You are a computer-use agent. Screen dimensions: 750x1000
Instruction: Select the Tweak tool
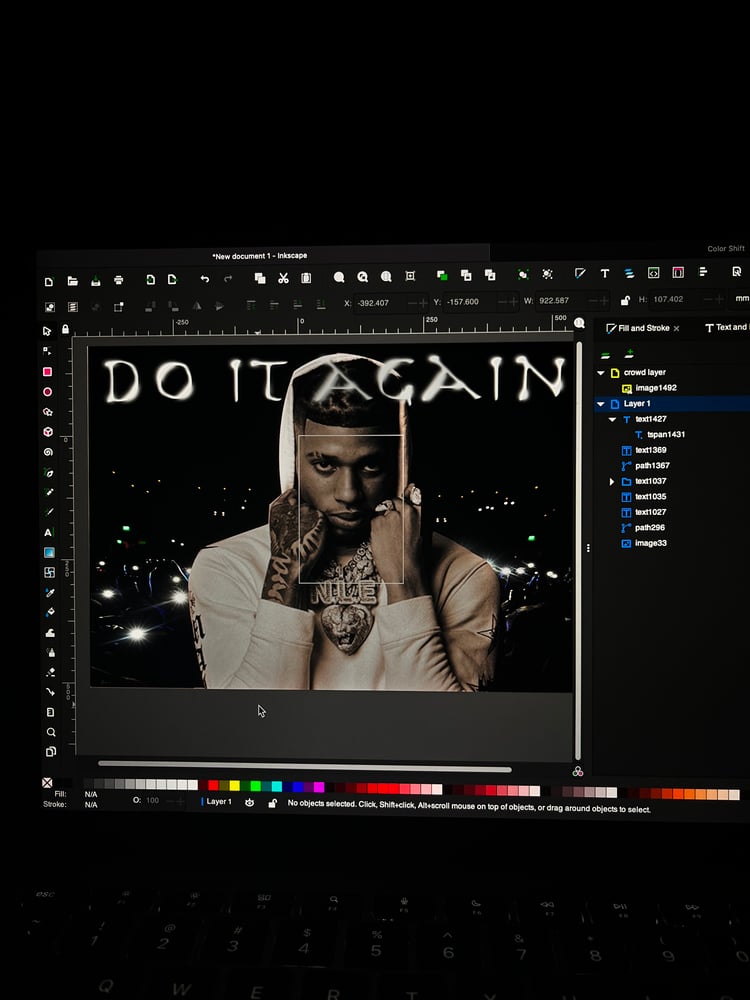point(50,633)
